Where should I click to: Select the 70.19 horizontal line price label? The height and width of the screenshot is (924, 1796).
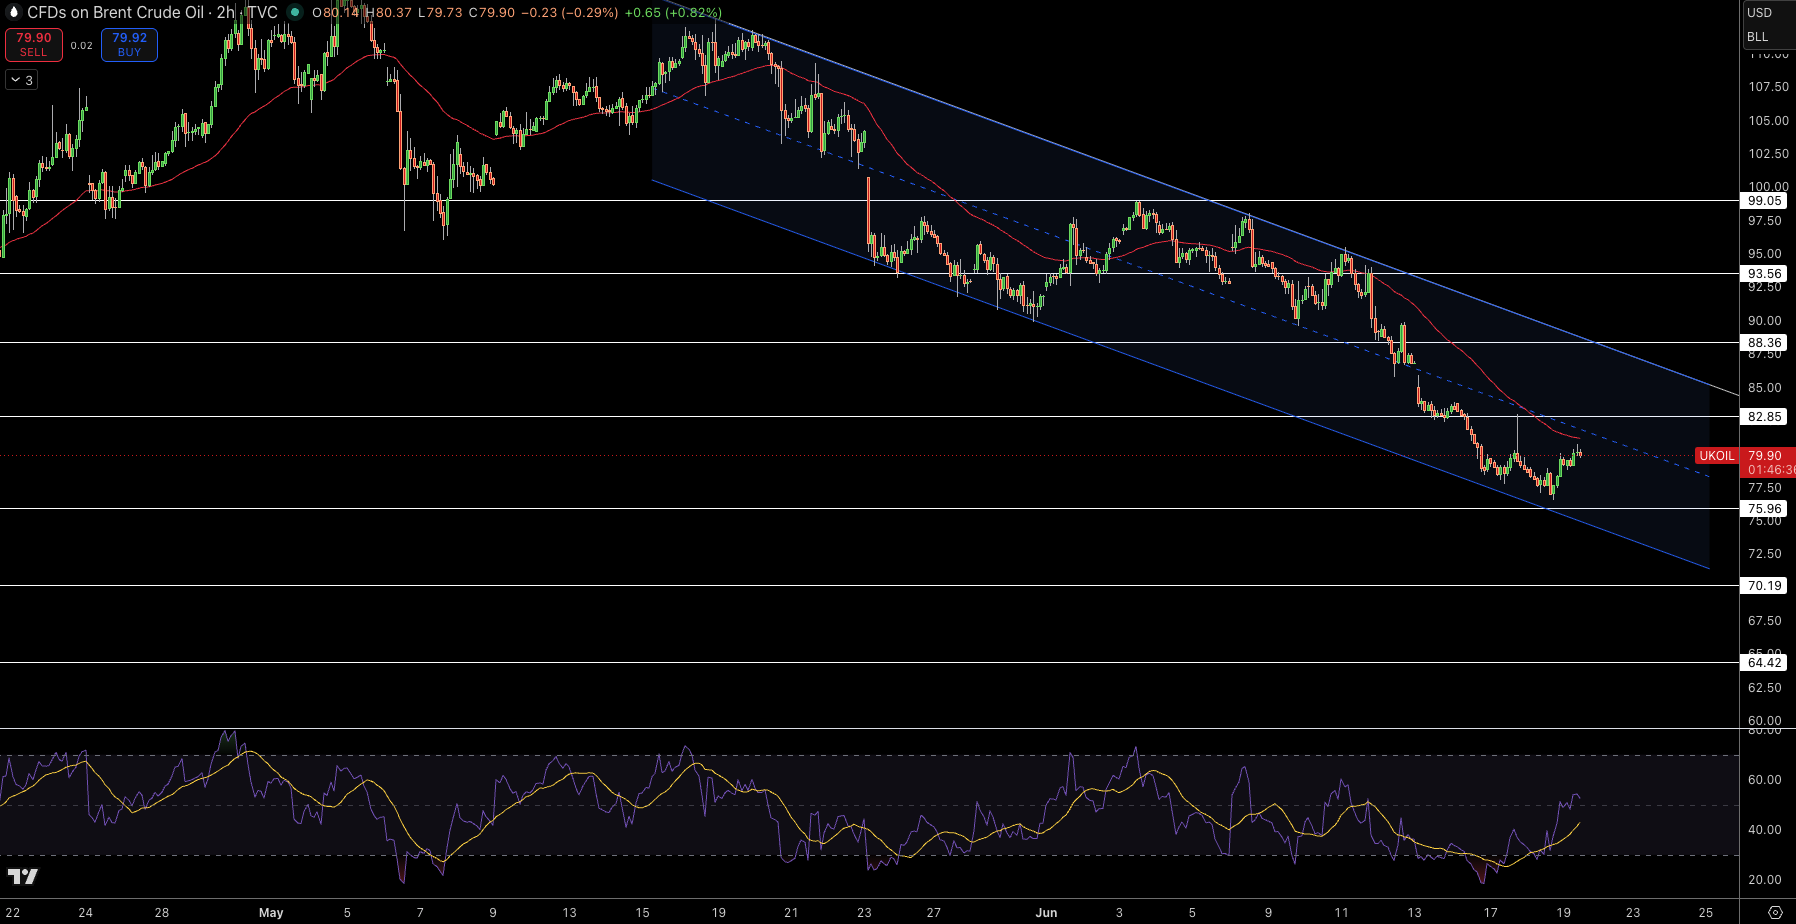tap(1764, 585)
